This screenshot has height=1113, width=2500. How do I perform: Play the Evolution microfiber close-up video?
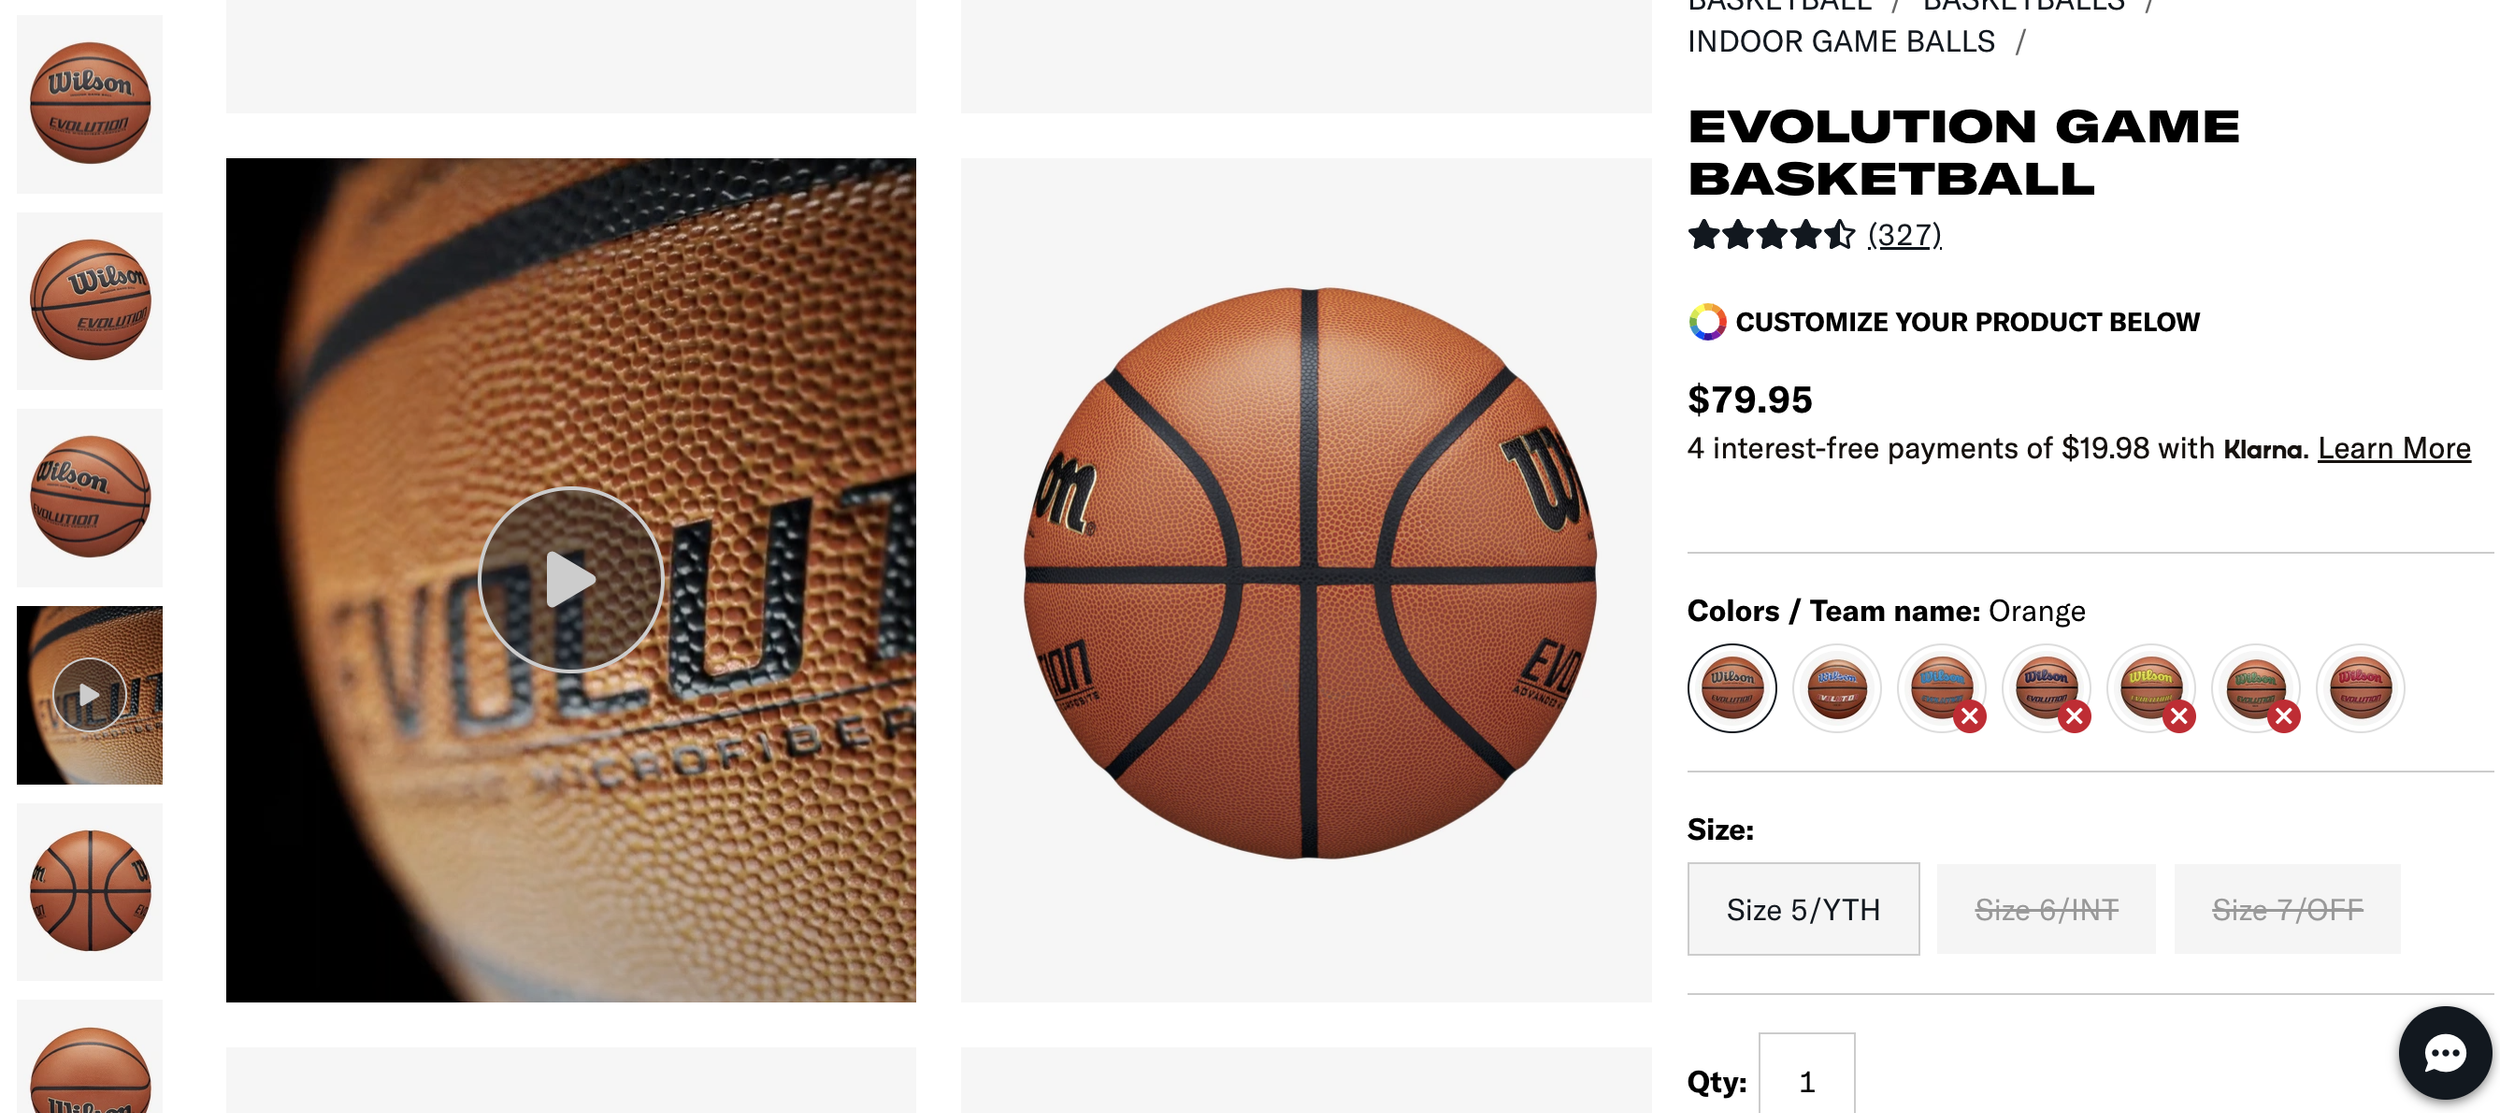click(571, 579)
